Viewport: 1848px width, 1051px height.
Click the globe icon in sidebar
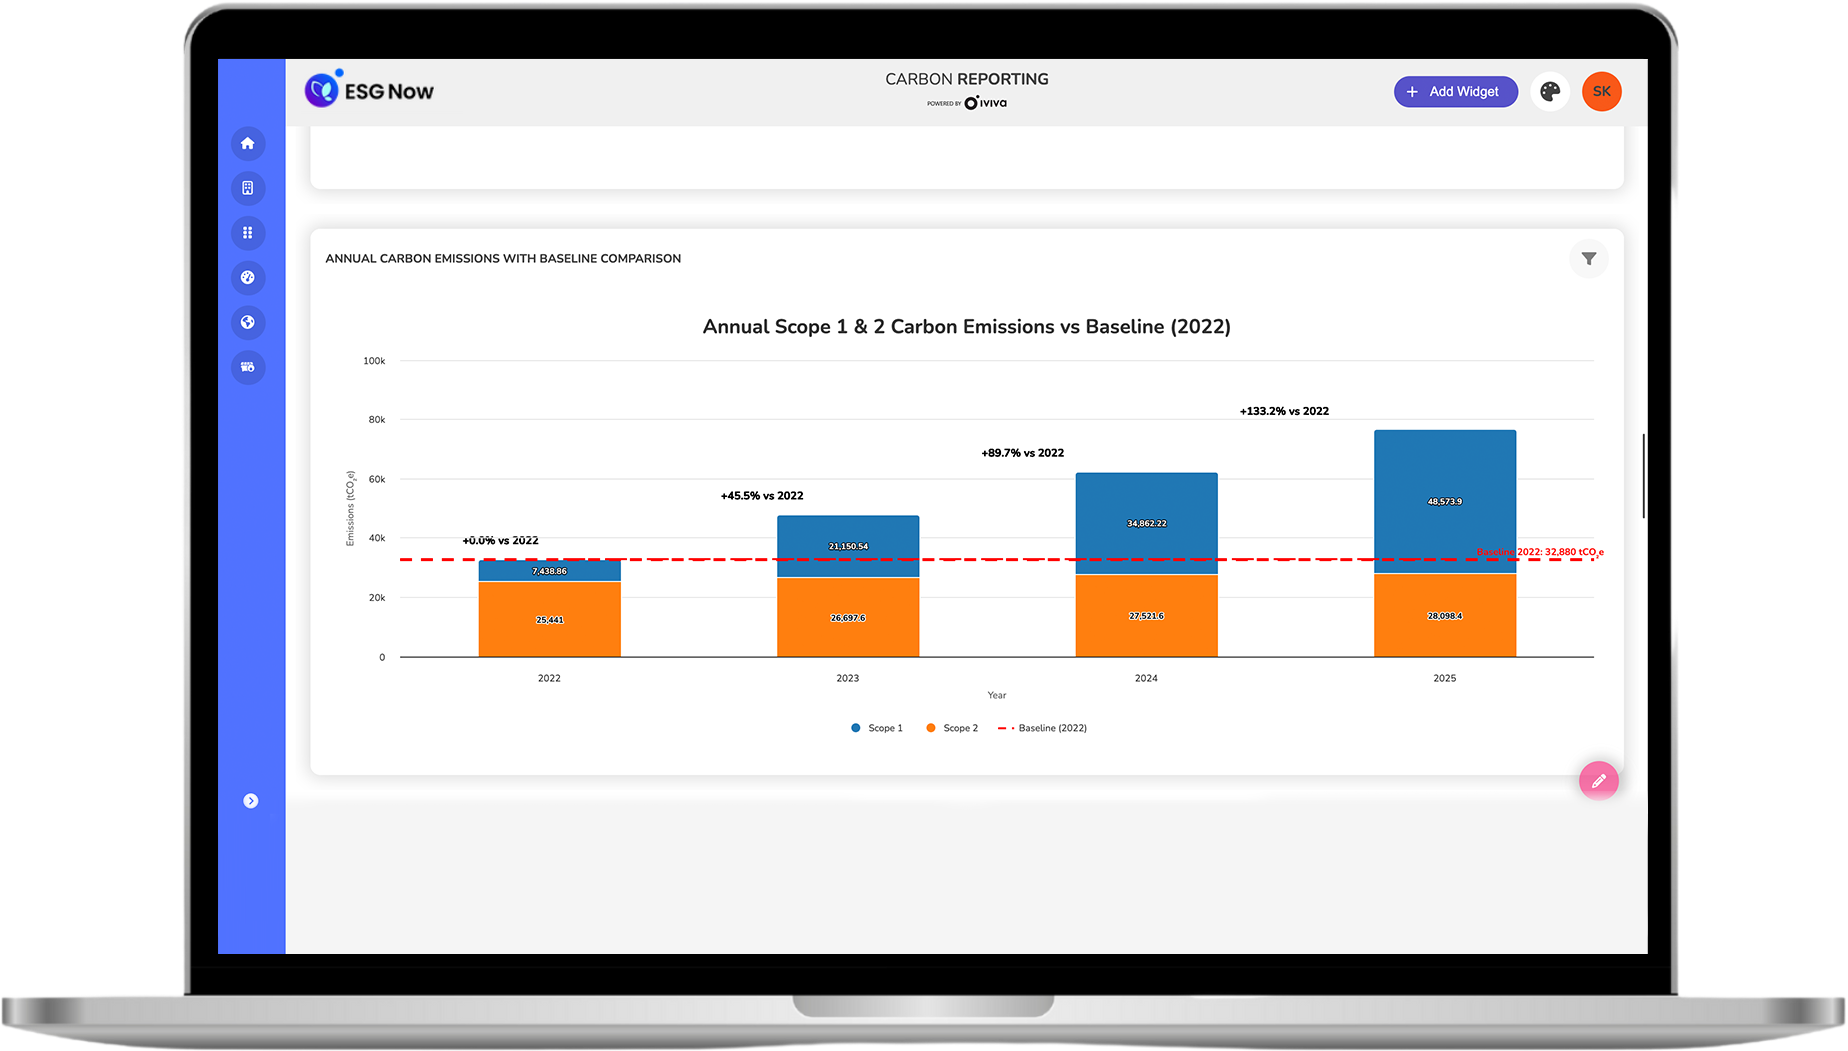click(x=248, y=322)
